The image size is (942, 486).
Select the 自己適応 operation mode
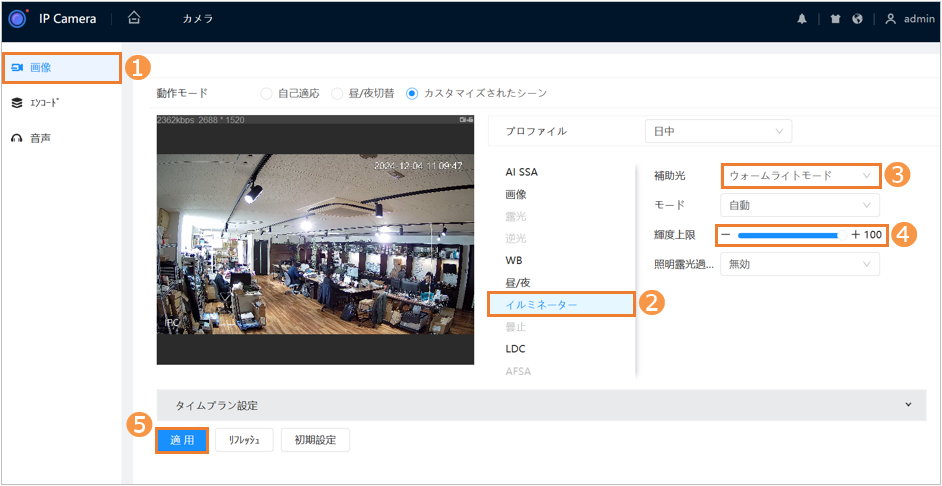point(266,93)
